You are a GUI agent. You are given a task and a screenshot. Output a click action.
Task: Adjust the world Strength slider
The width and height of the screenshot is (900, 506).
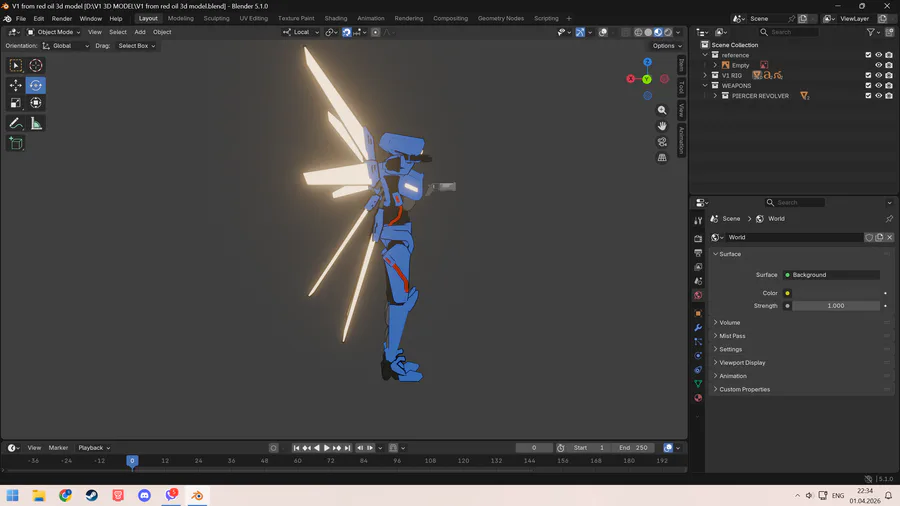836,306
